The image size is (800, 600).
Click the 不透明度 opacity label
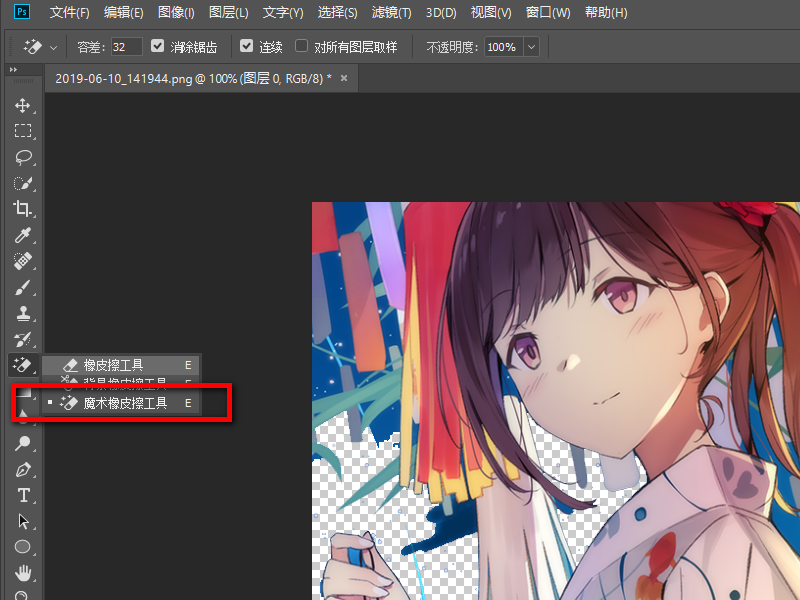tap(452, 47)
